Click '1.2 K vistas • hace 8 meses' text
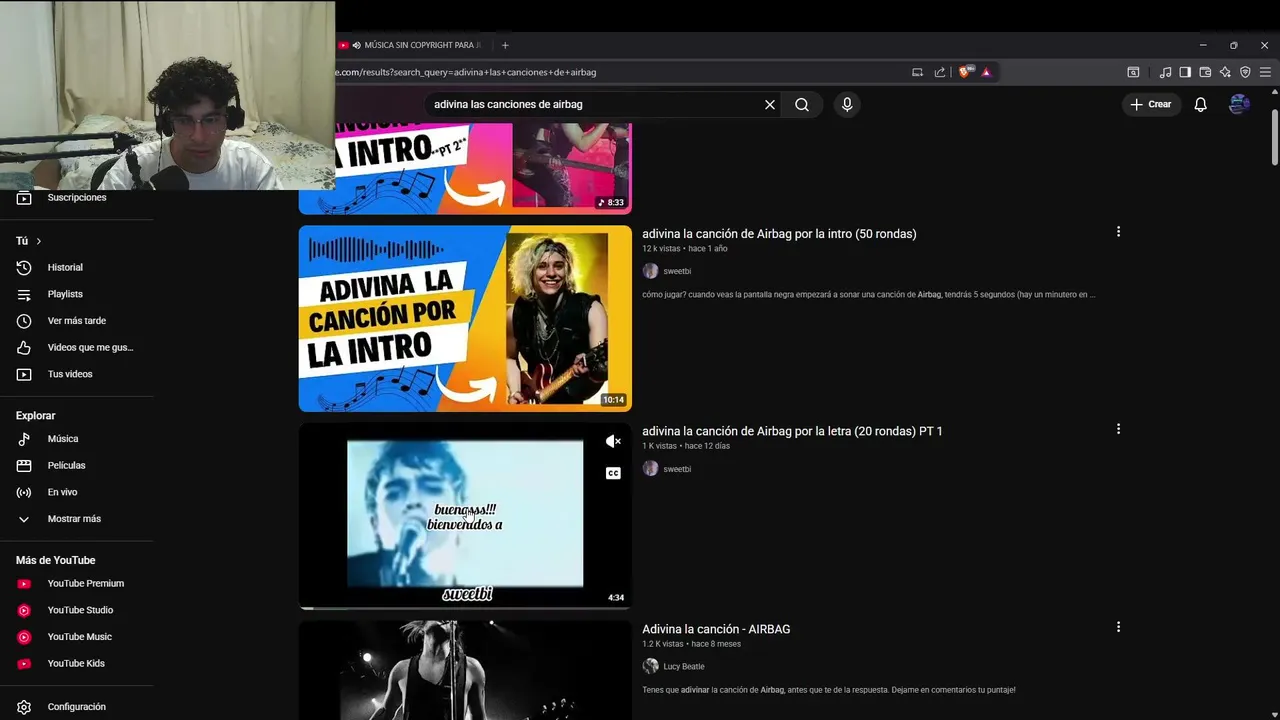 (691, 644)
